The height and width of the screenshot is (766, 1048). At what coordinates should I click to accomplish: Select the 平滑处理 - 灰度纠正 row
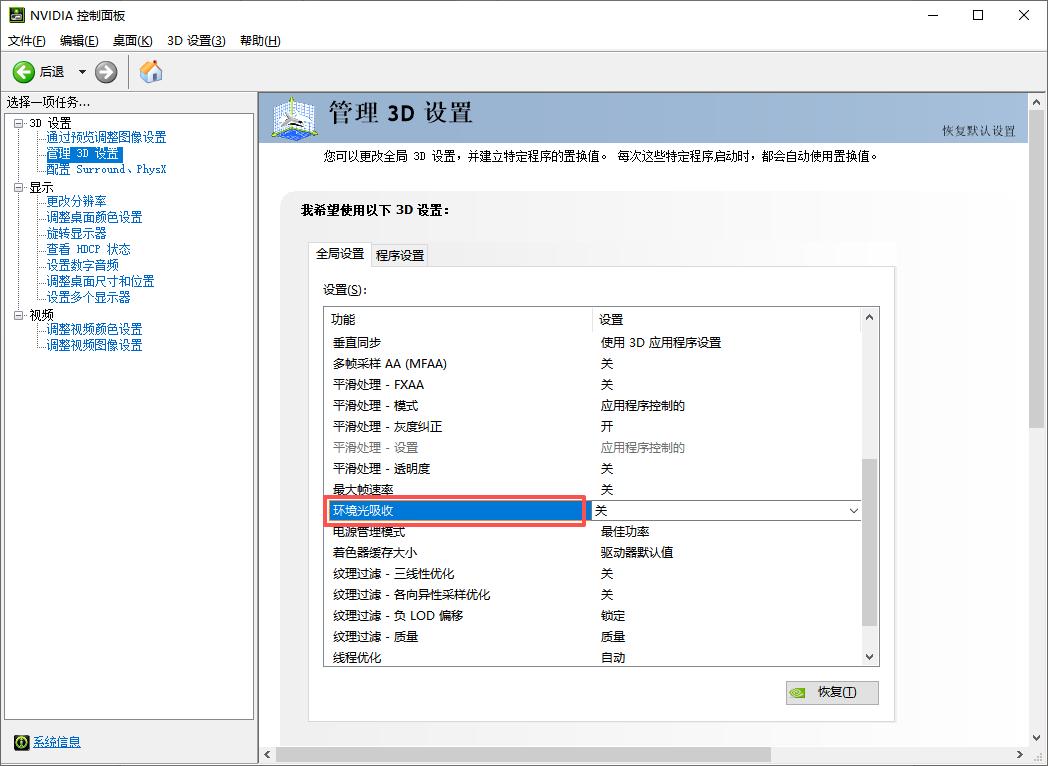click(592, 426)
